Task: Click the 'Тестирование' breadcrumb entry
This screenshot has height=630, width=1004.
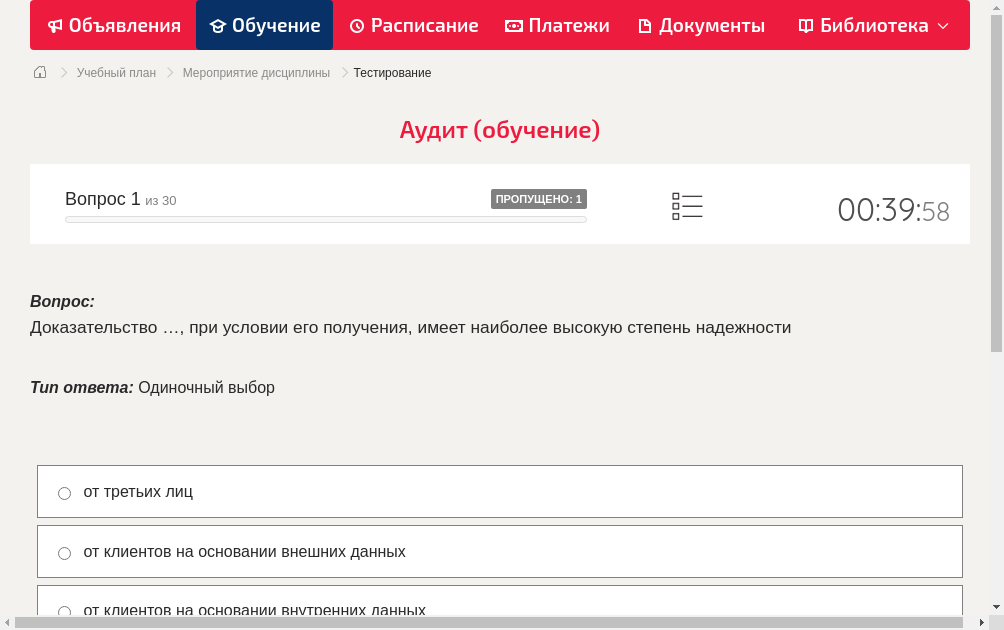Action: click(390, 72)
